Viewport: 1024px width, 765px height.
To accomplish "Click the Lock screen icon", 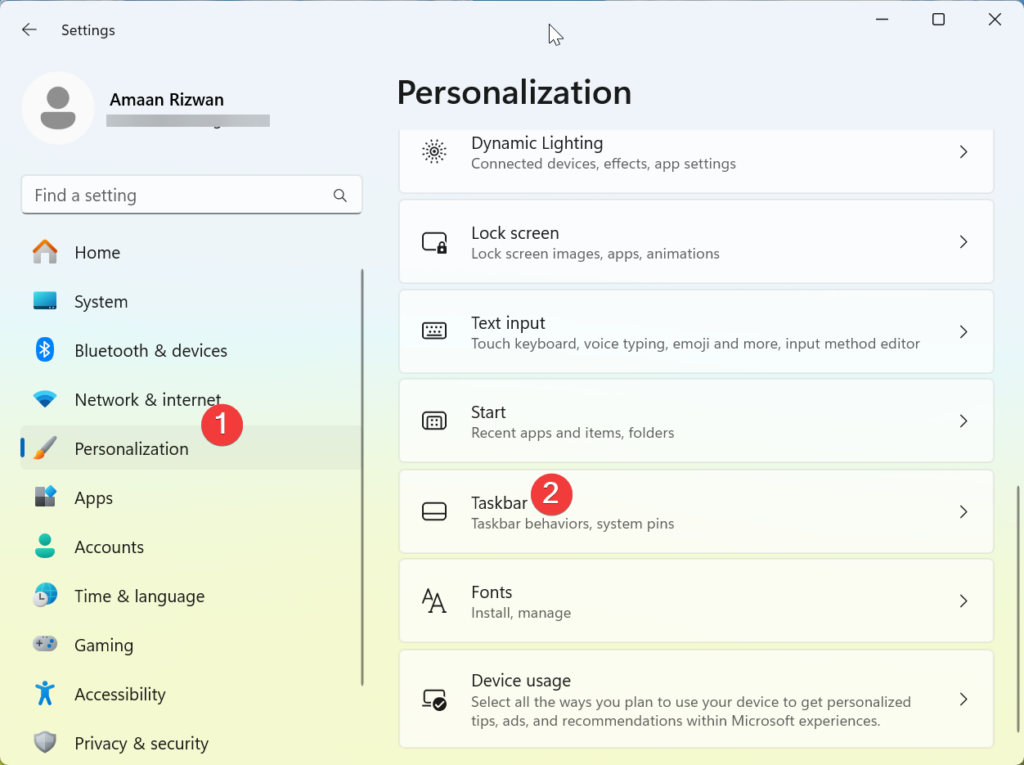I will tap(434, 242).
